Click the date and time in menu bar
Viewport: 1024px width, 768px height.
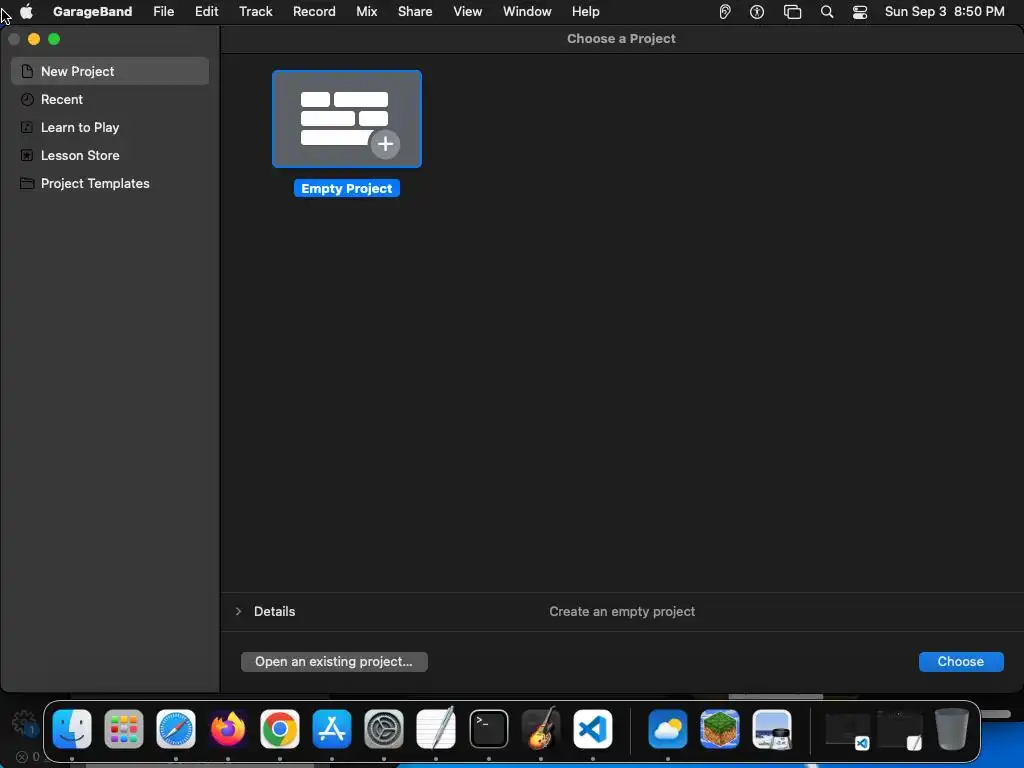point(944,11)
